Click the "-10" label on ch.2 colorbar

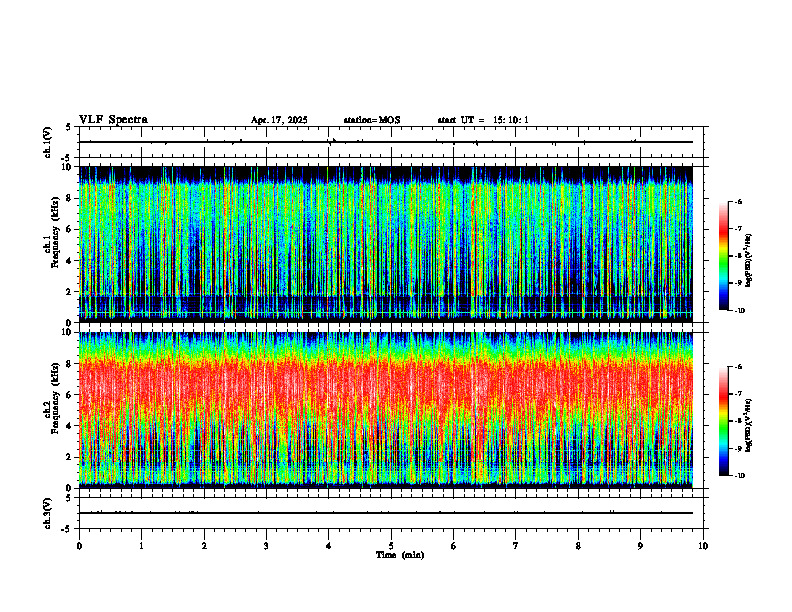(x=740, y=476)
